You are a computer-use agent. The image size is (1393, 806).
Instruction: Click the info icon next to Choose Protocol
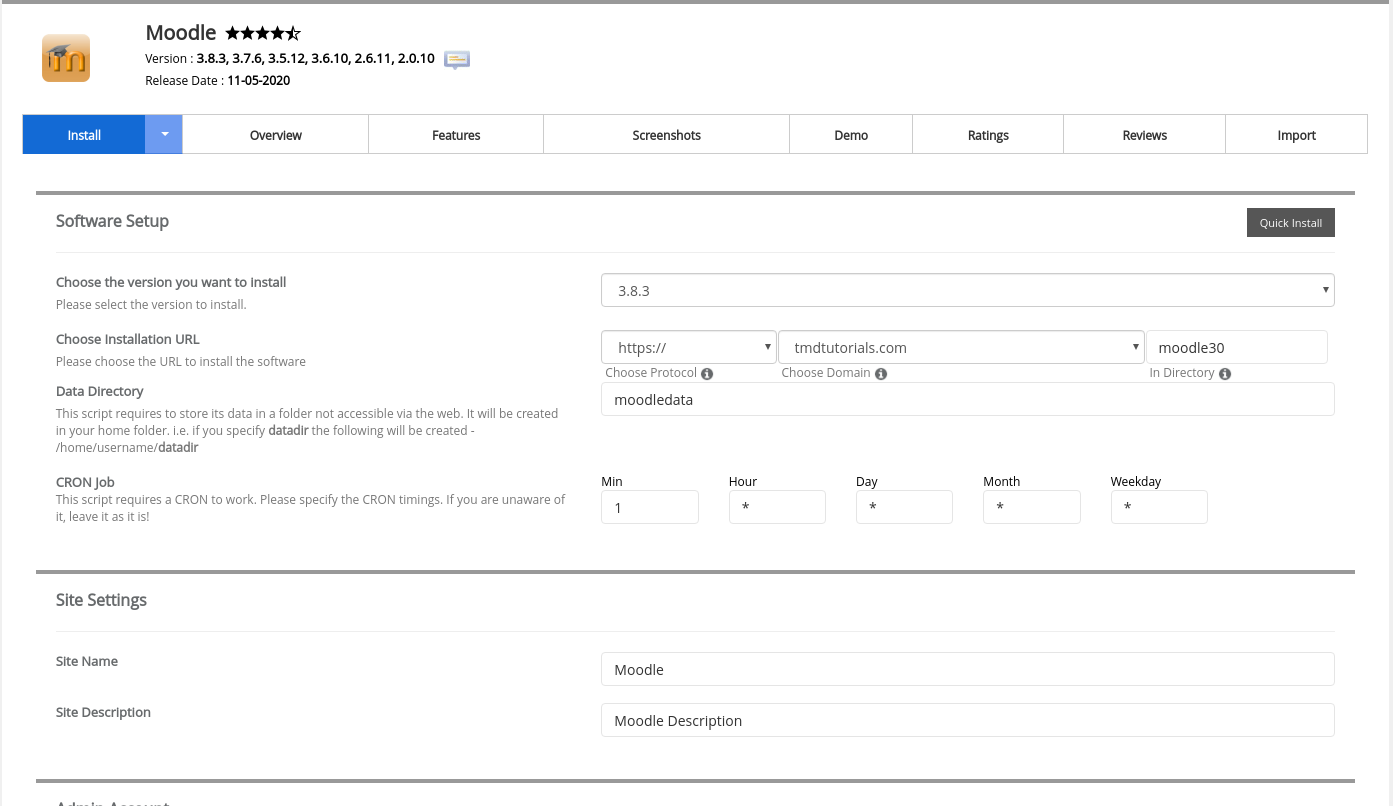click(707, 373)
